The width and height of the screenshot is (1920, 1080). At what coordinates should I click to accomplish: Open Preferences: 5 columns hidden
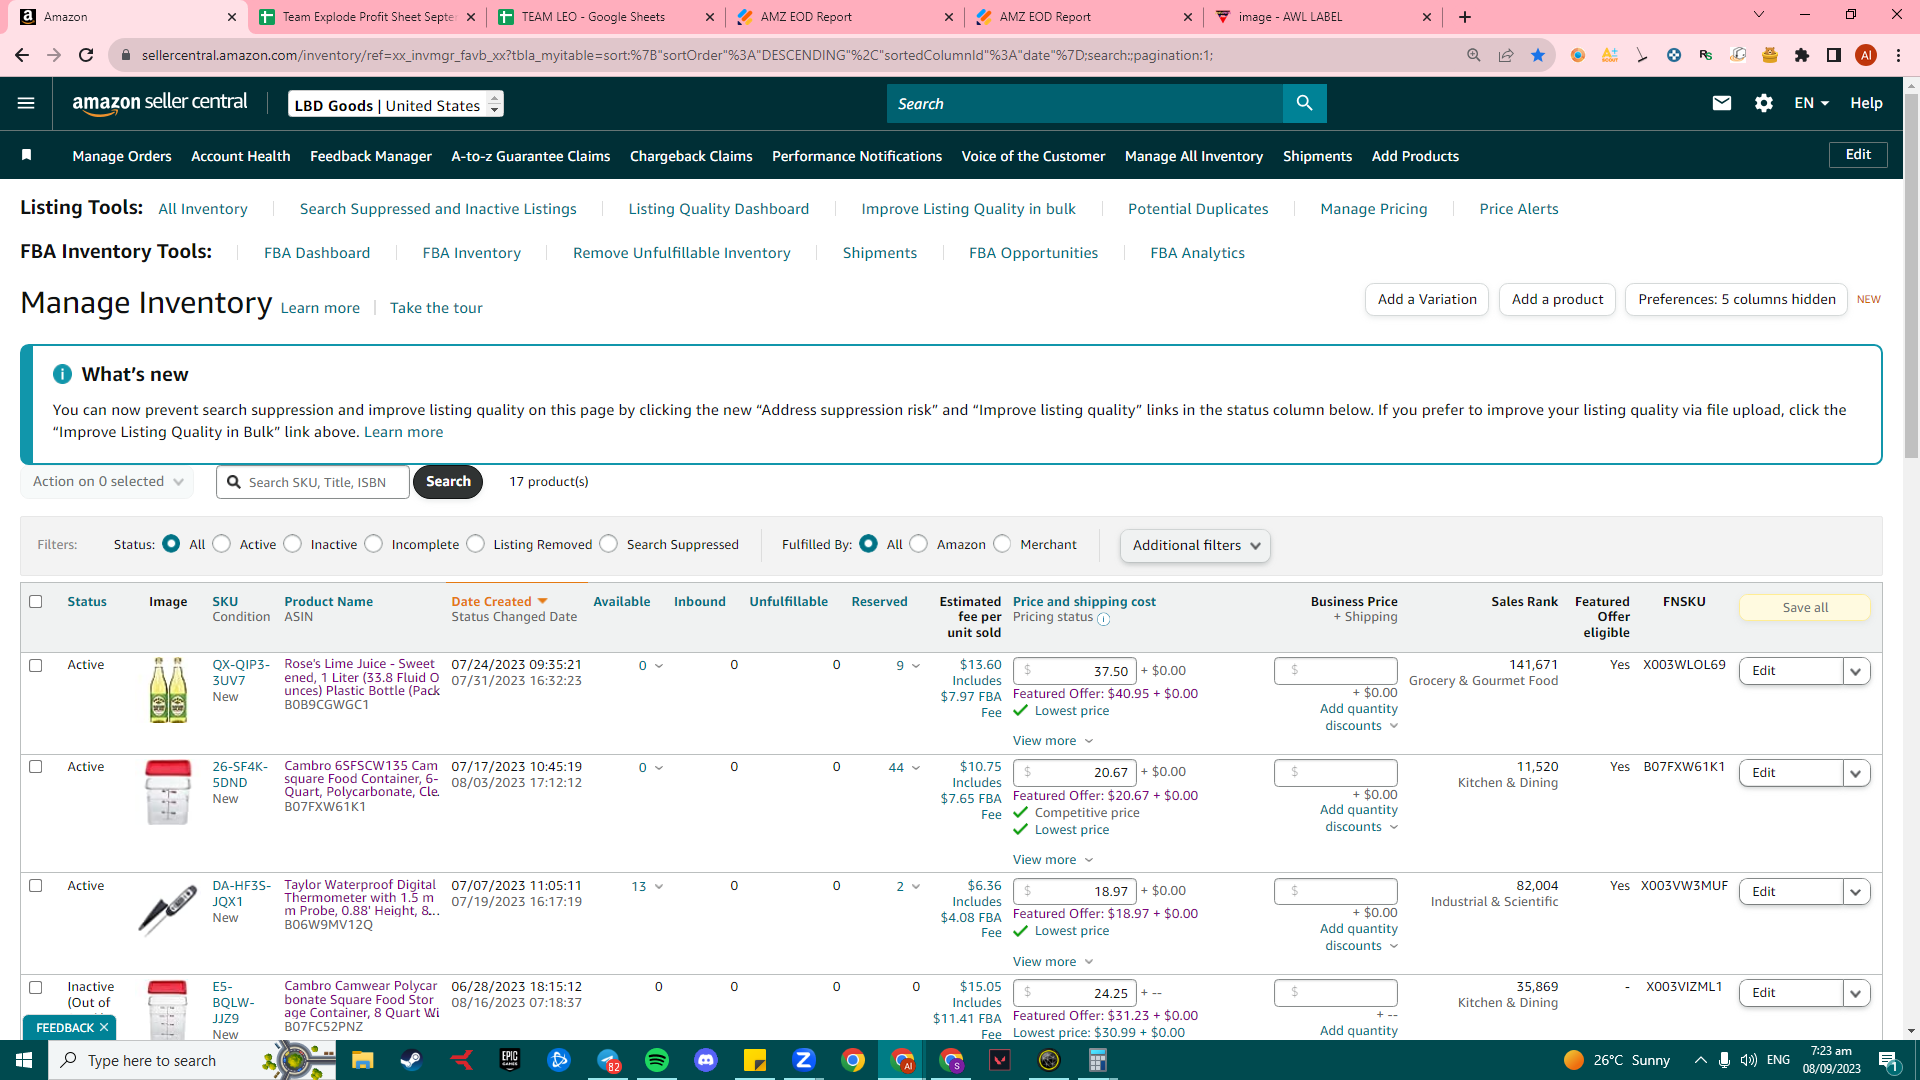coord(1737,299)
